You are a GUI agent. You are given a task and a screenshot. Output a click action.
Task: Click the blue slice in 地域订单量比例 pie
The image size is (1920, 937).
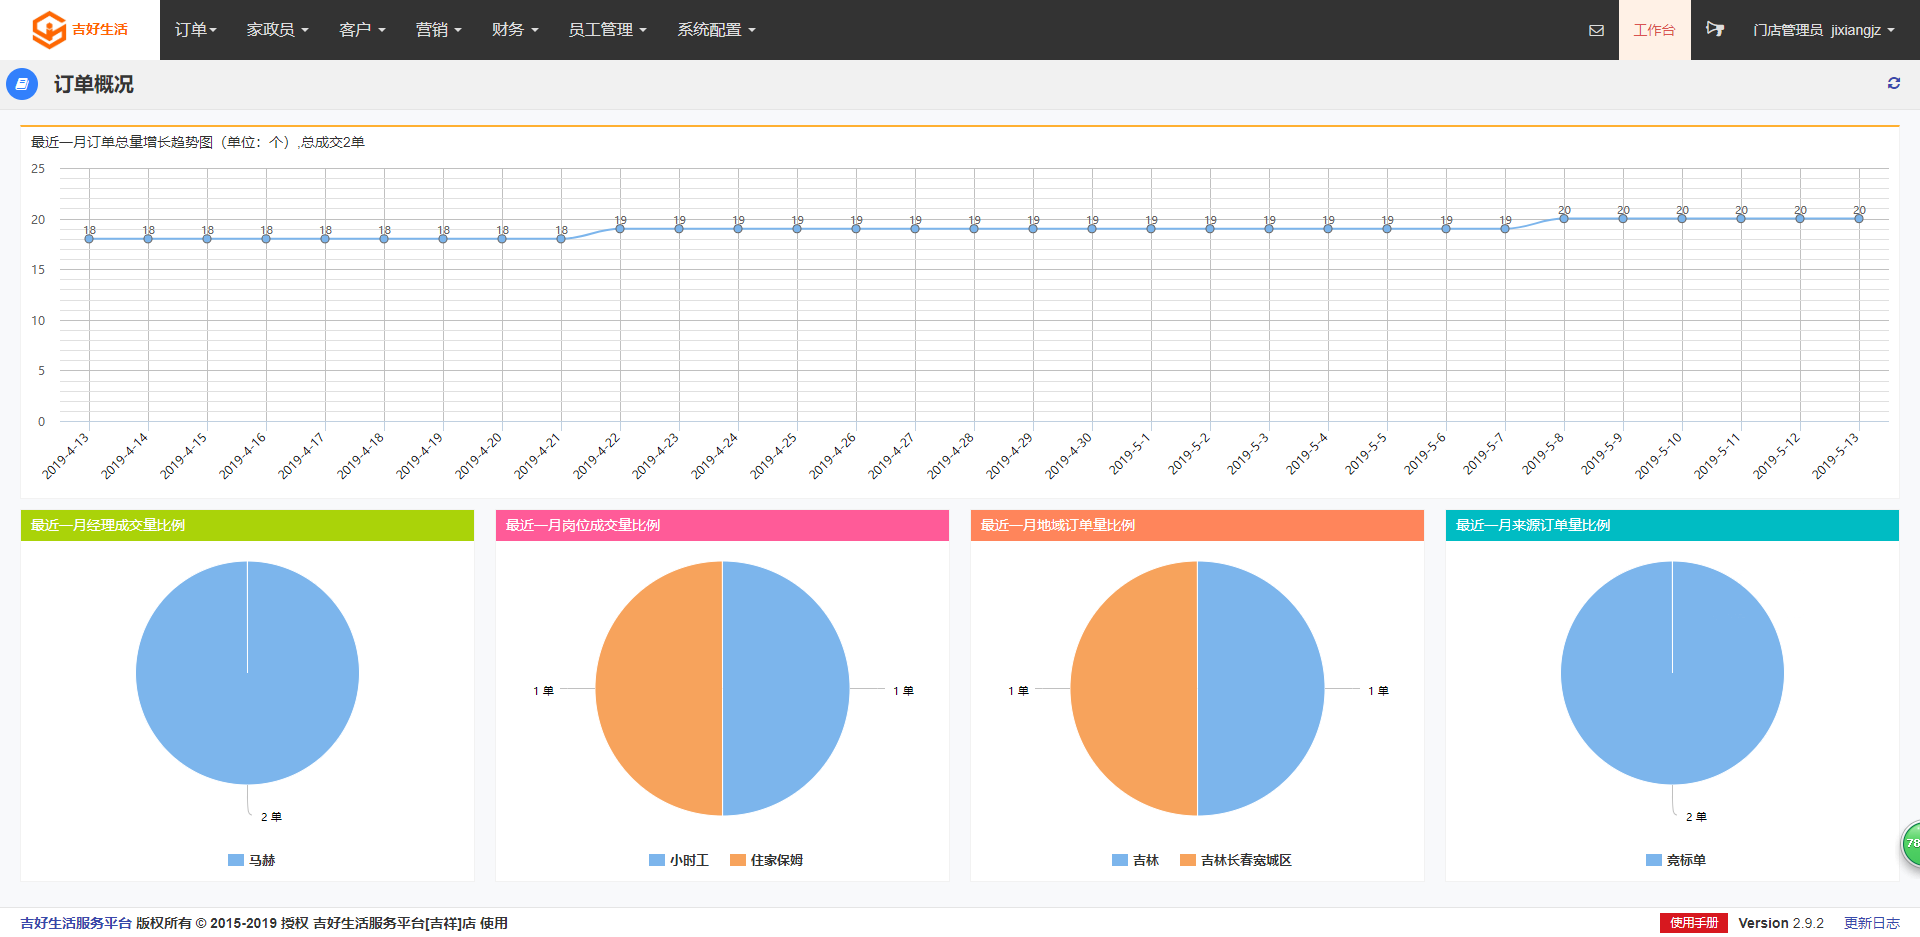point(1260,688)
